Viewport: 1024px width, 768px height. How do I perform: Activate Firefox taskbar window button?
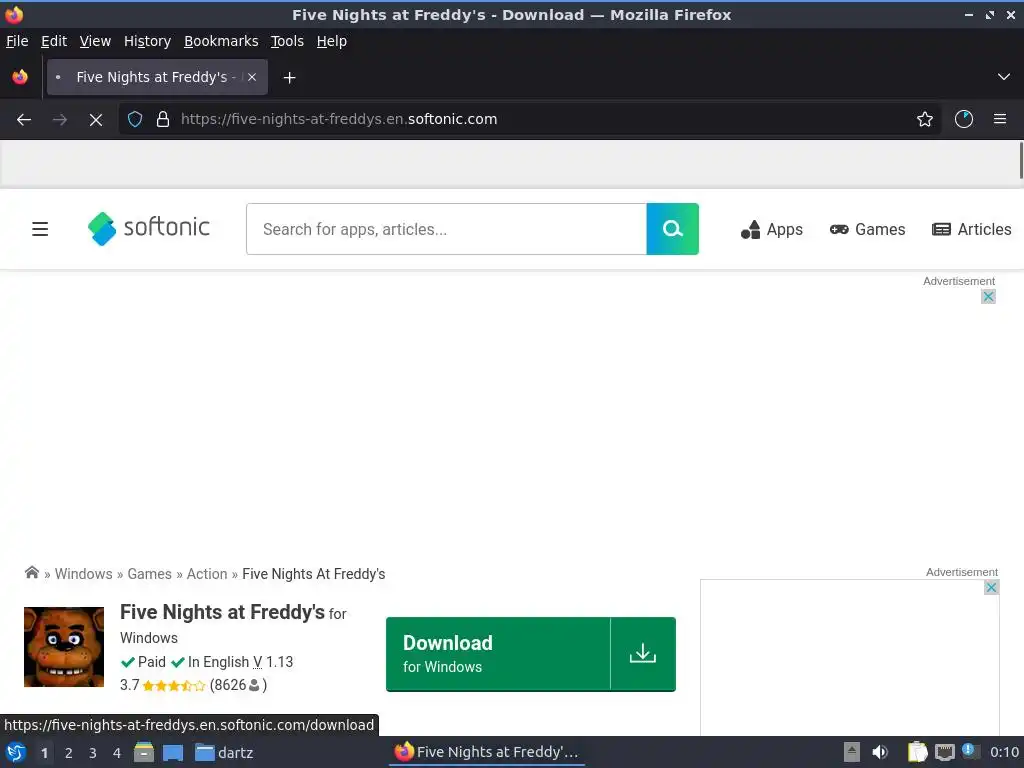click(x=487, y=752)
